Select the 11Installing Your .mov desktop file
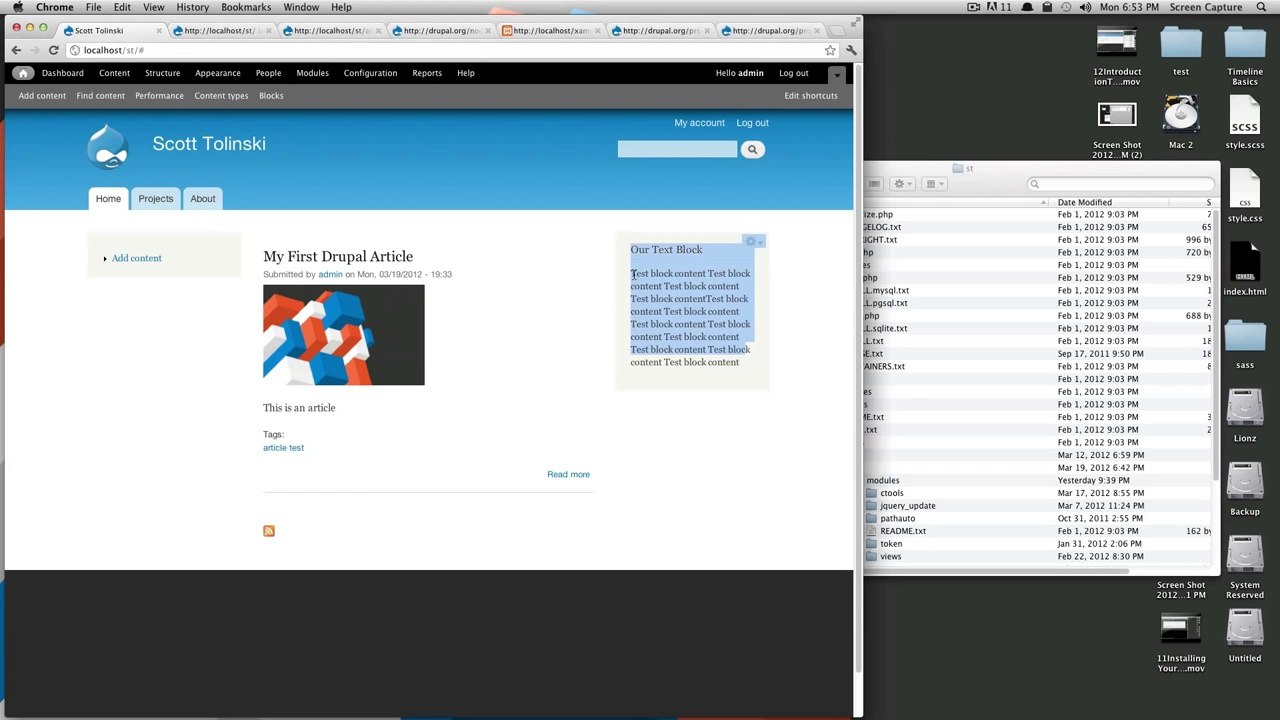 point(1181,641)
